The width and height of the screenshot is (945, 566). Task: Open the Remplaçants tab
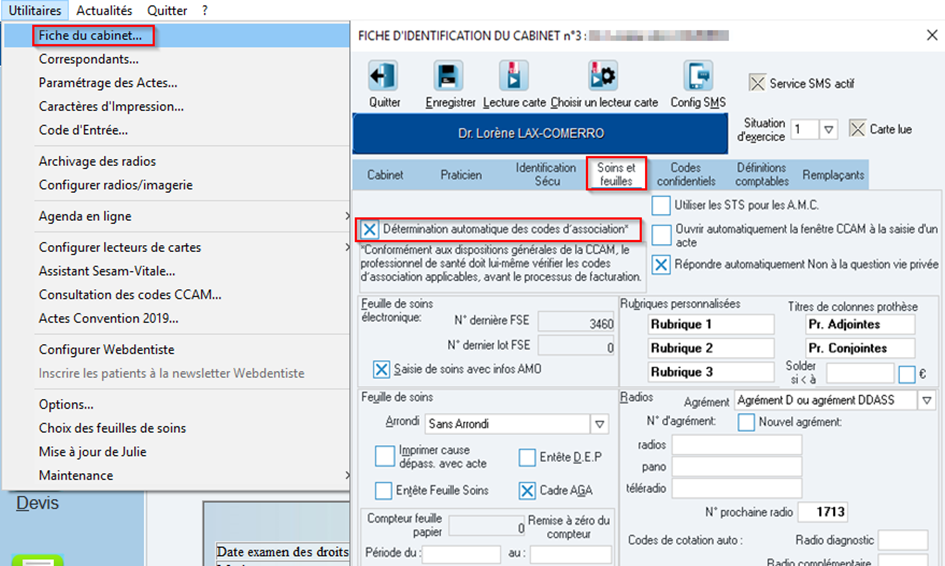click(833, 175)
